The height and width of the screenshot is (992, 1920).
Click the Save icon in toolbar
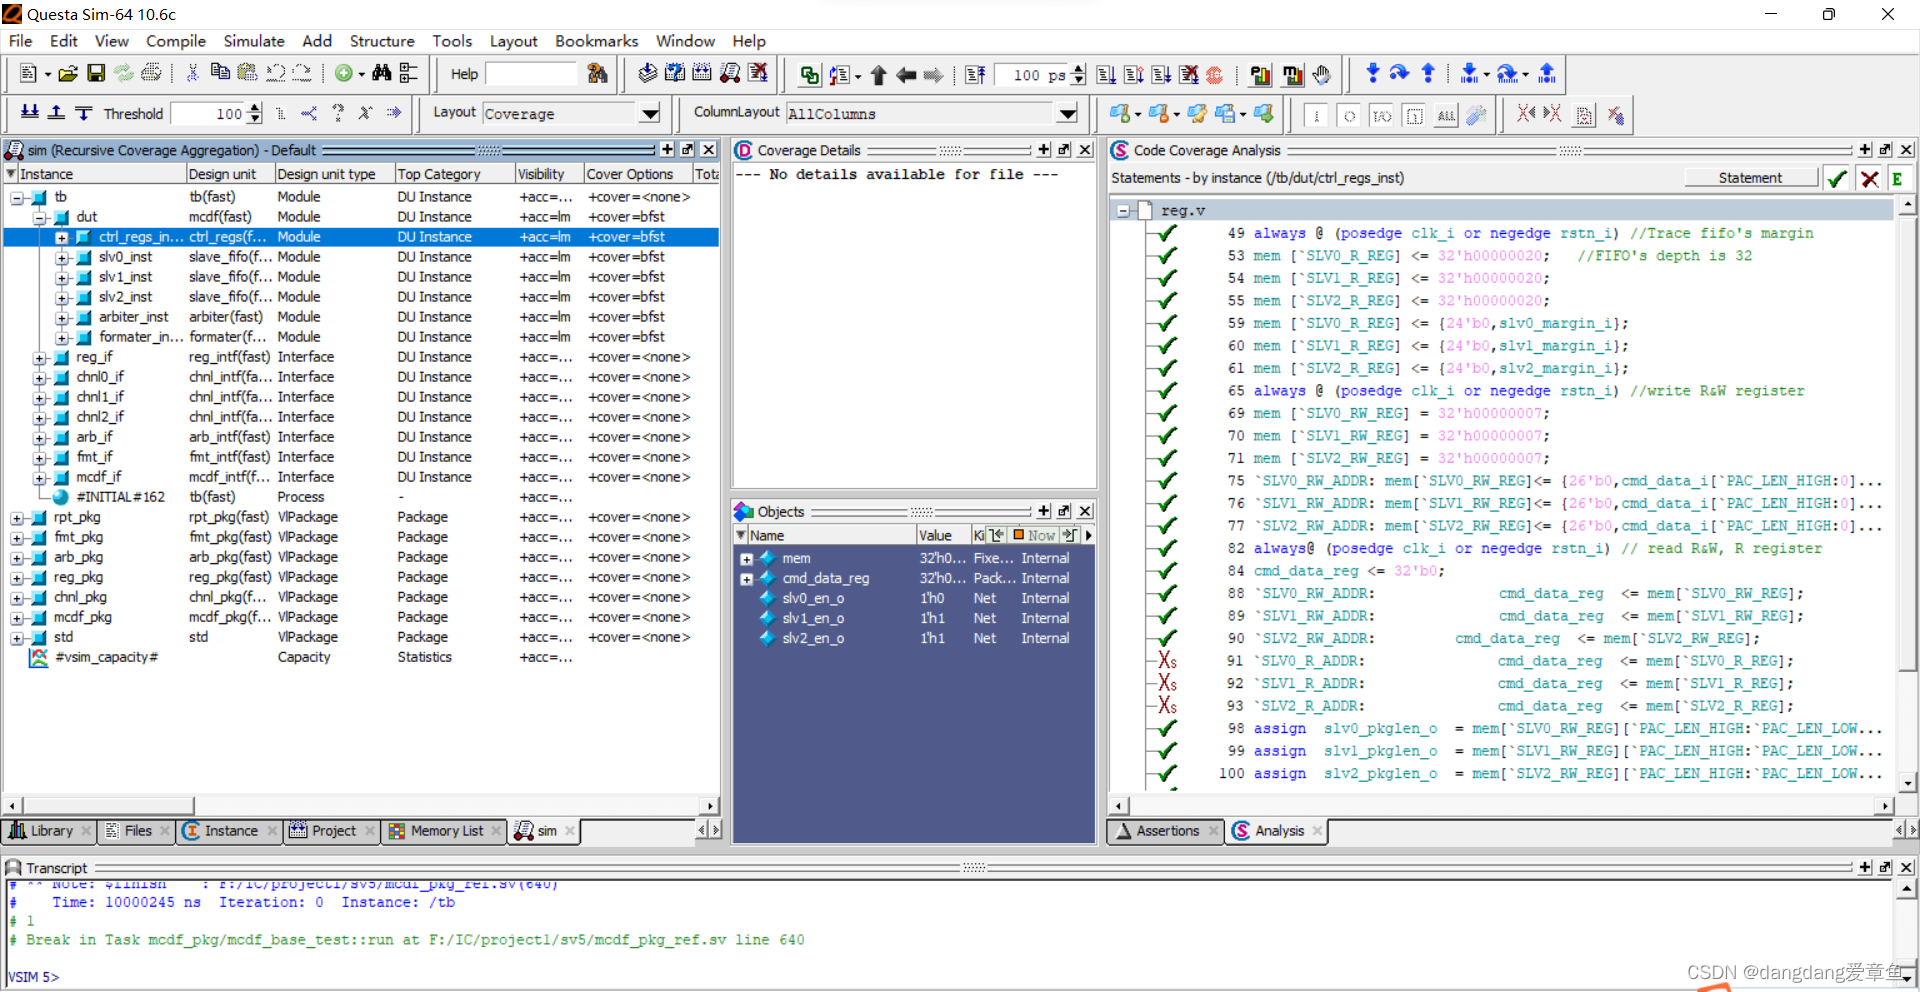pyautogui.click(x=96, y=73)
